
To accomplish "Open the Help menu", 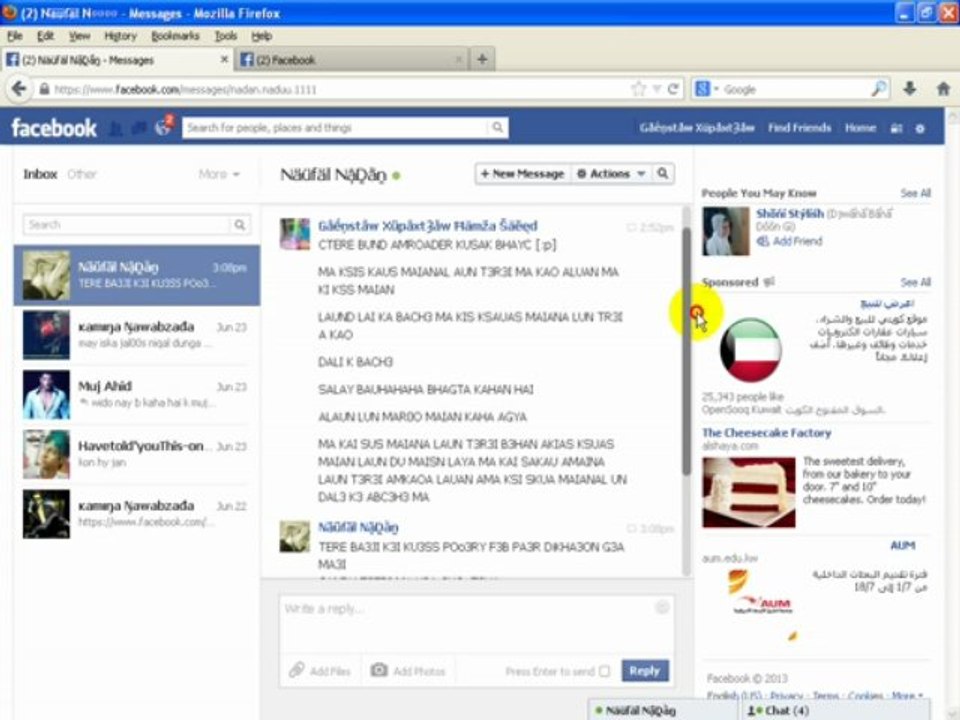I will (261, 36).
